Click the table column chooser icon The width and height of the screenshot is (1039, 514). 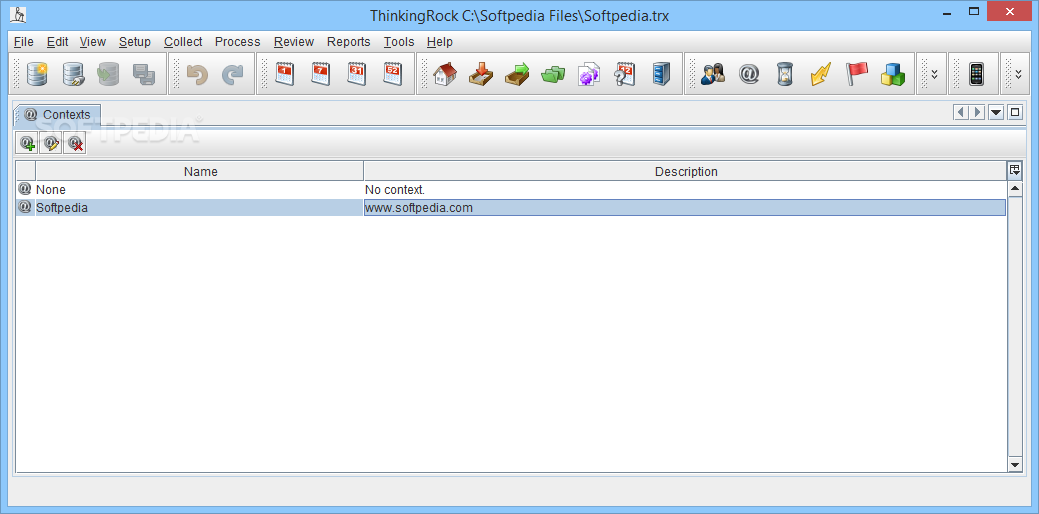(x=1014, y=170)
